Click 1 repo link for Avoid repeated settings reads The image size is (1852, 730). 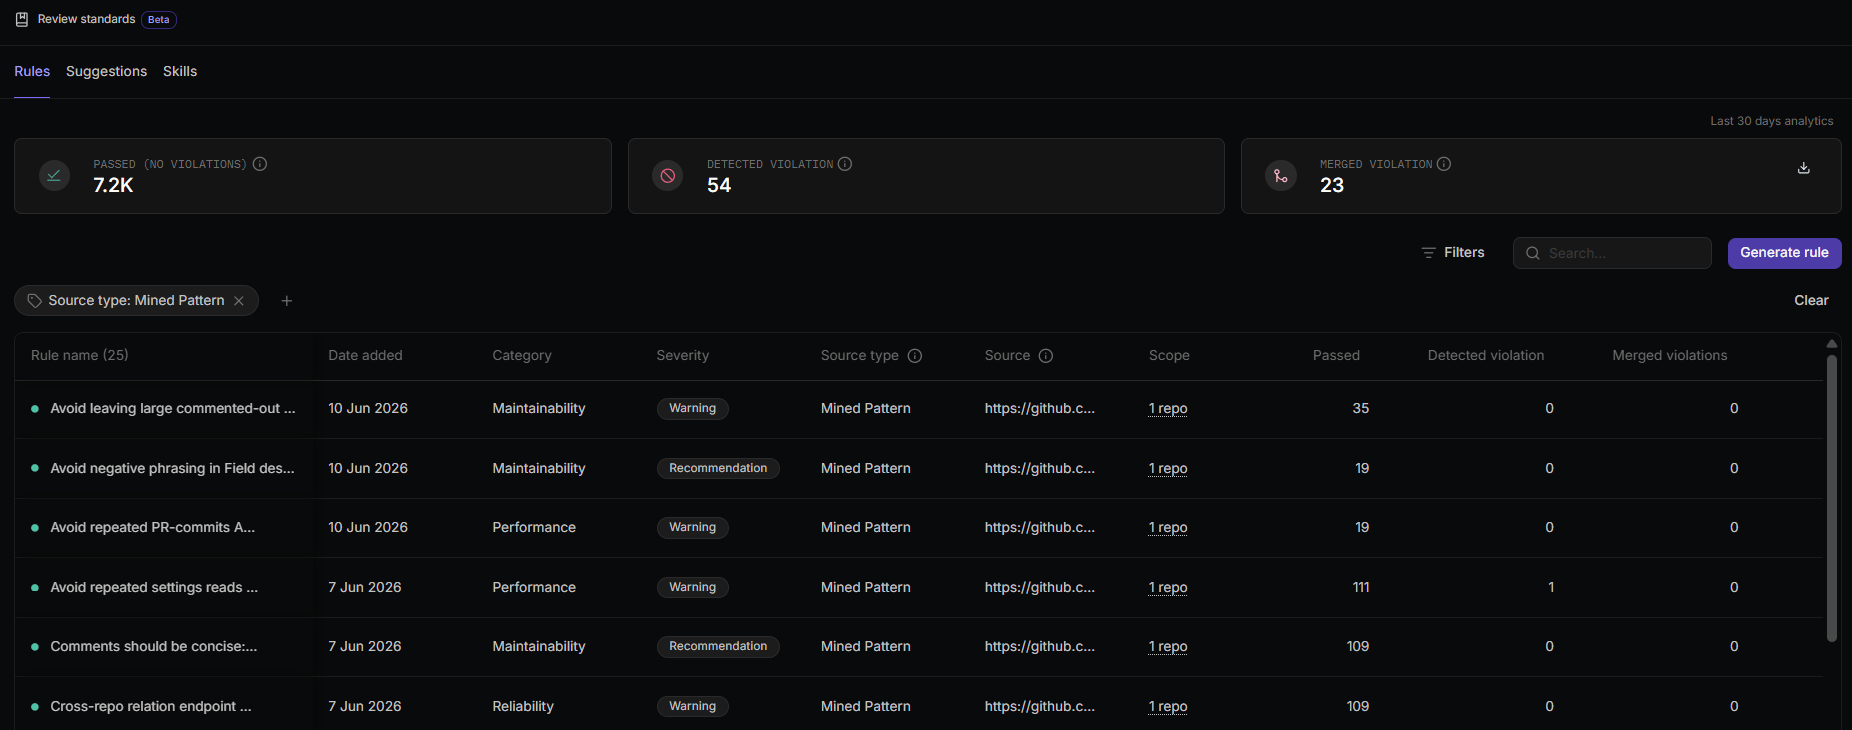click(x=1168, y=587)
